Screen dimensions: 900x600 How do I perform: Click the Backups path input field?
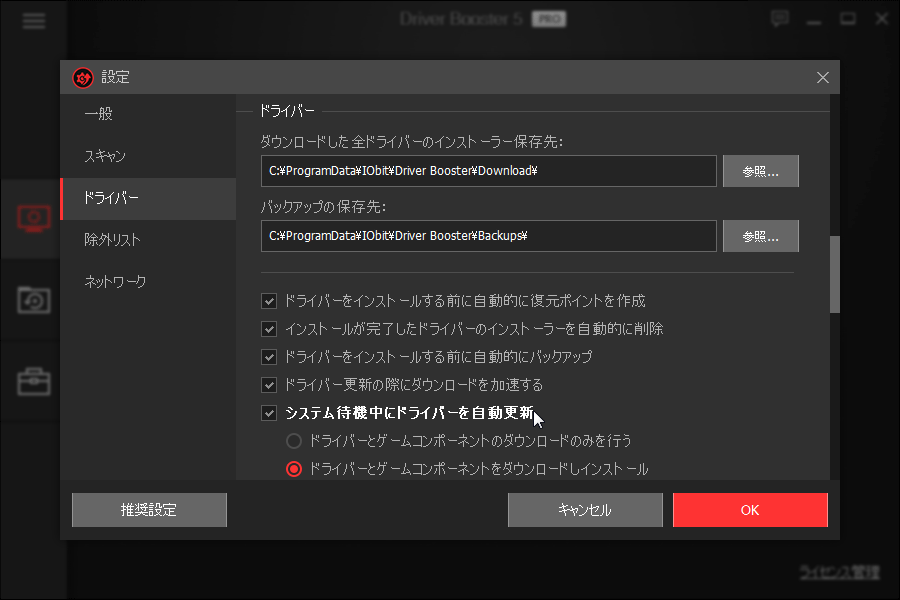(488, 236)
